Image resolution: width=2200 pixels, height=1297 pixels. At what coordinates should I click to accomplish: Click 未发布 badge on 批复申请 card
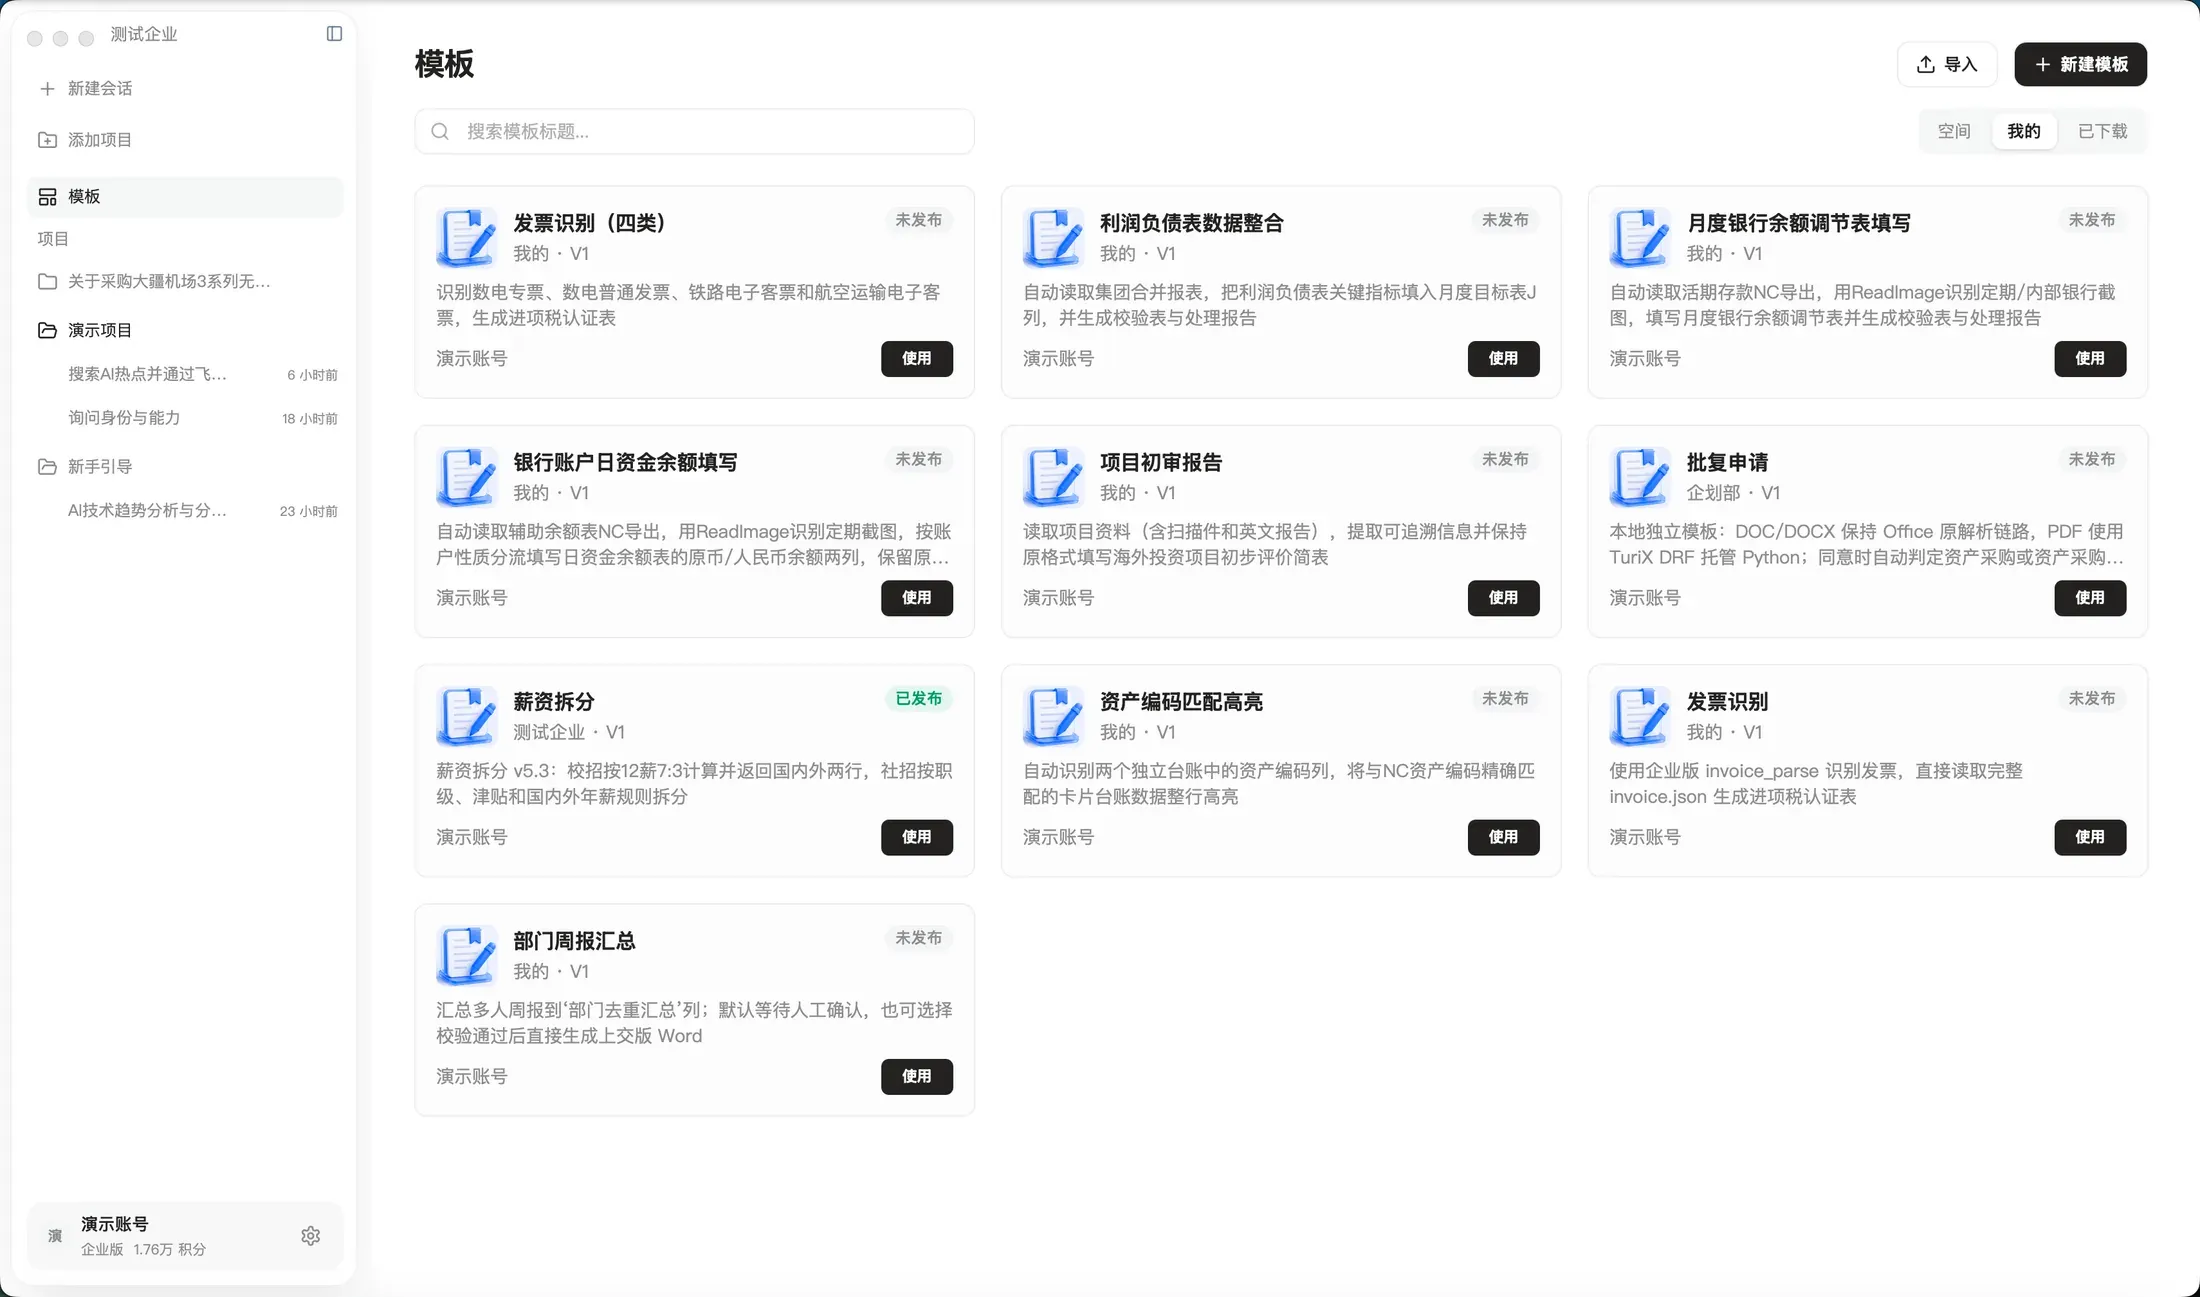[2092, 460]
